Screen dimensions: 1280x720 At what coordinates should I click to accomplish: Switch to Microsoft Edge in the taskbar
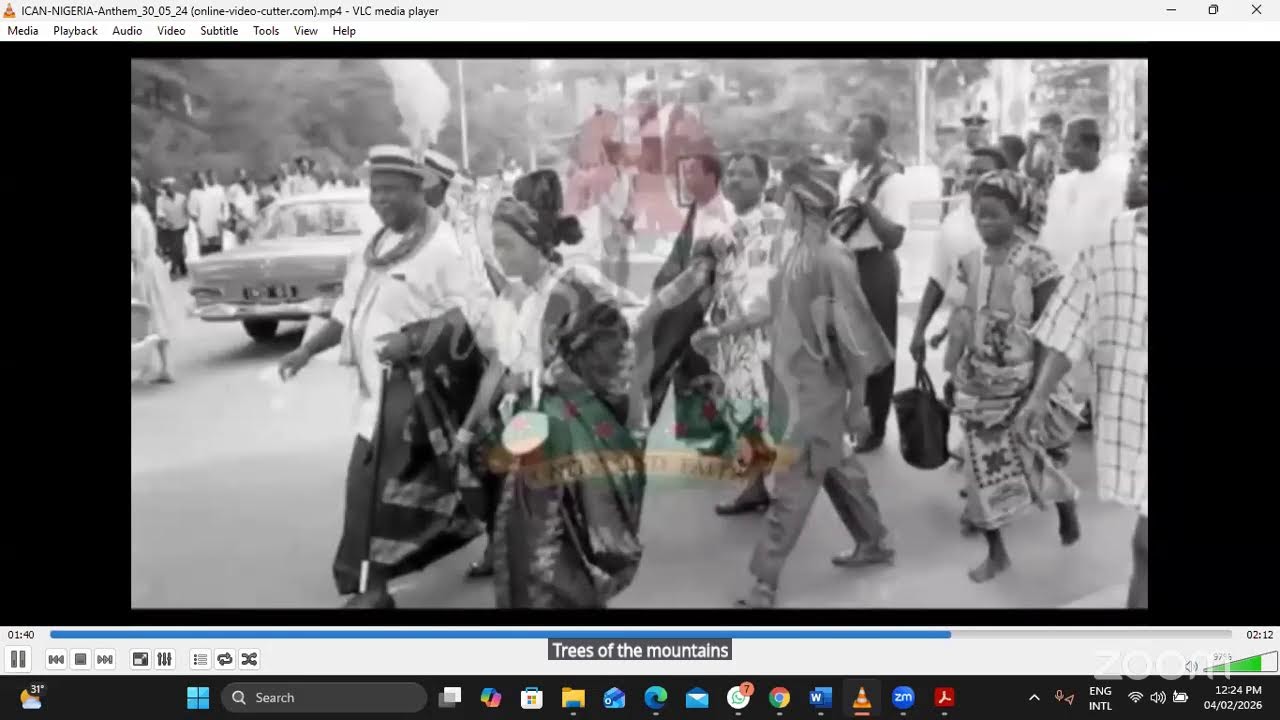655,698
